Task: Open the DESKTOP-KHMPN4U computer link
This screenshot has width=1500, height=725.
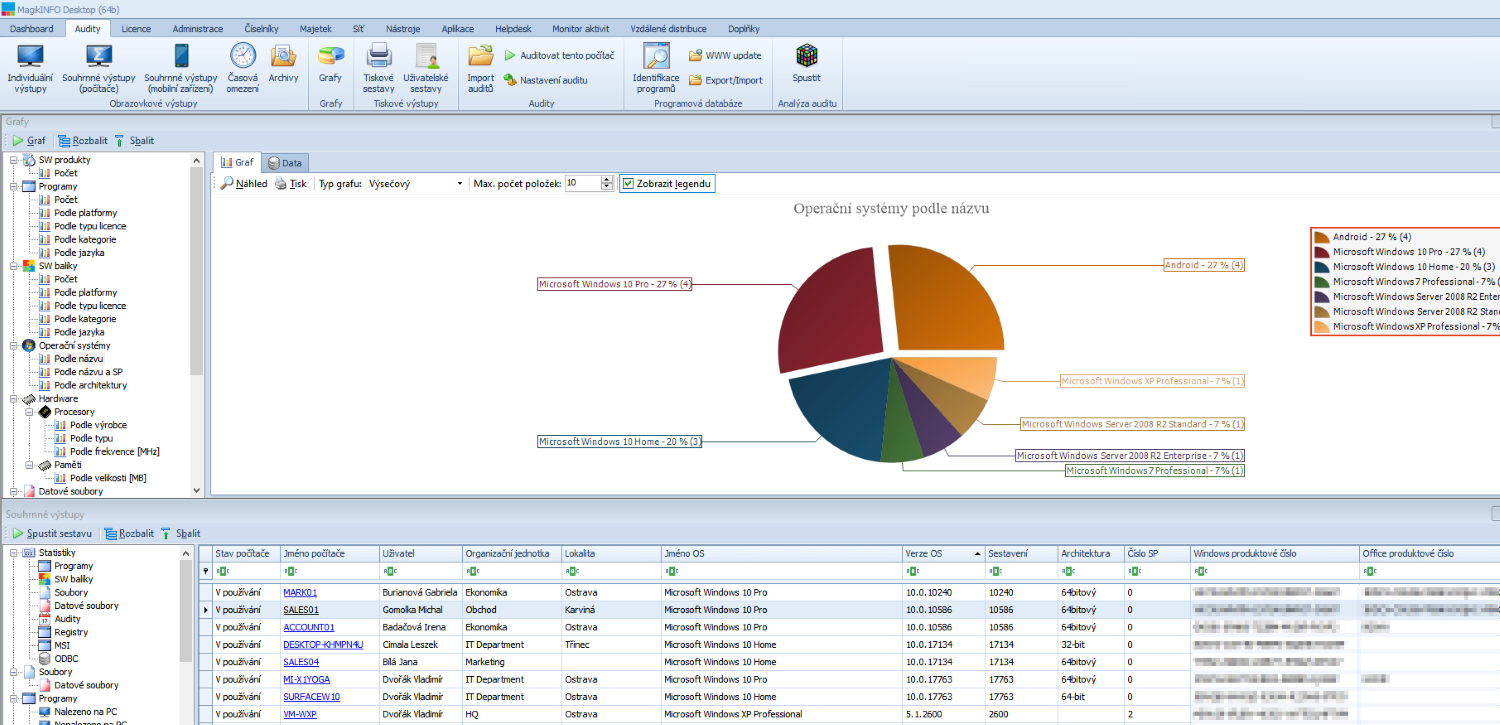Action: 323,645
